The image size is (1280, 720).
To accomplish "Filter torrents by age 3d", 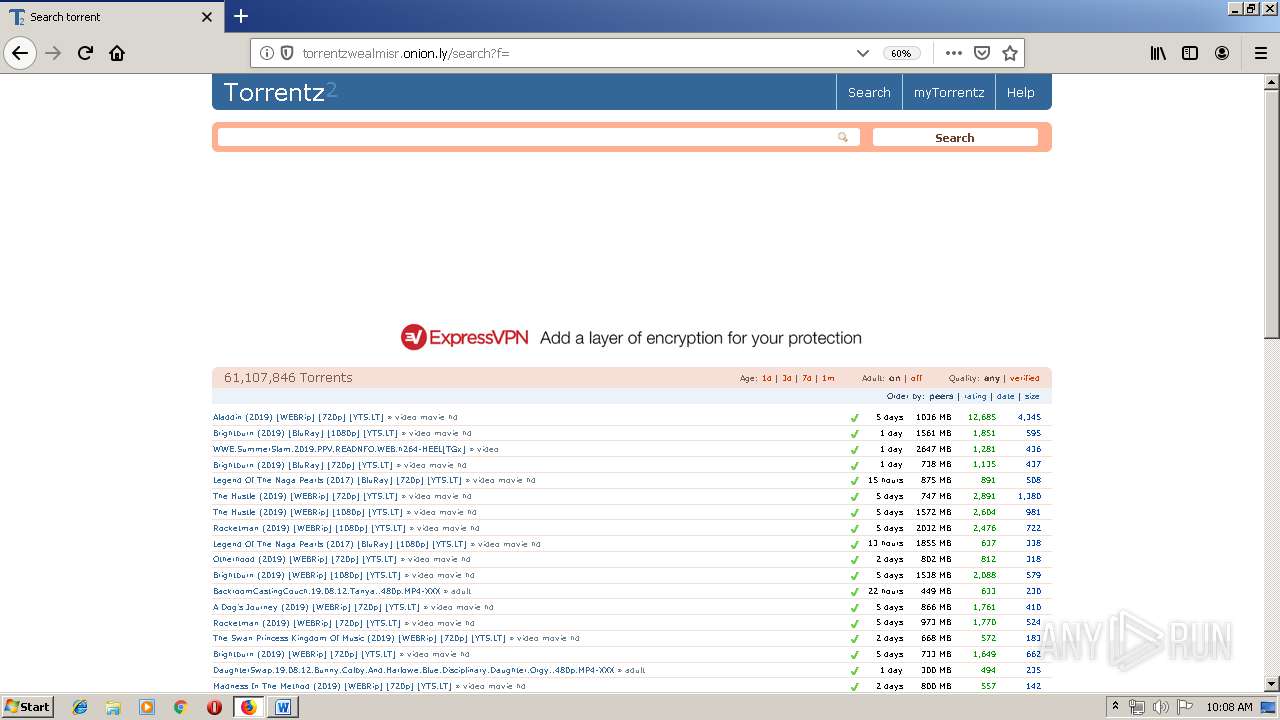I will pyautogui.click(x=787, y=378).
